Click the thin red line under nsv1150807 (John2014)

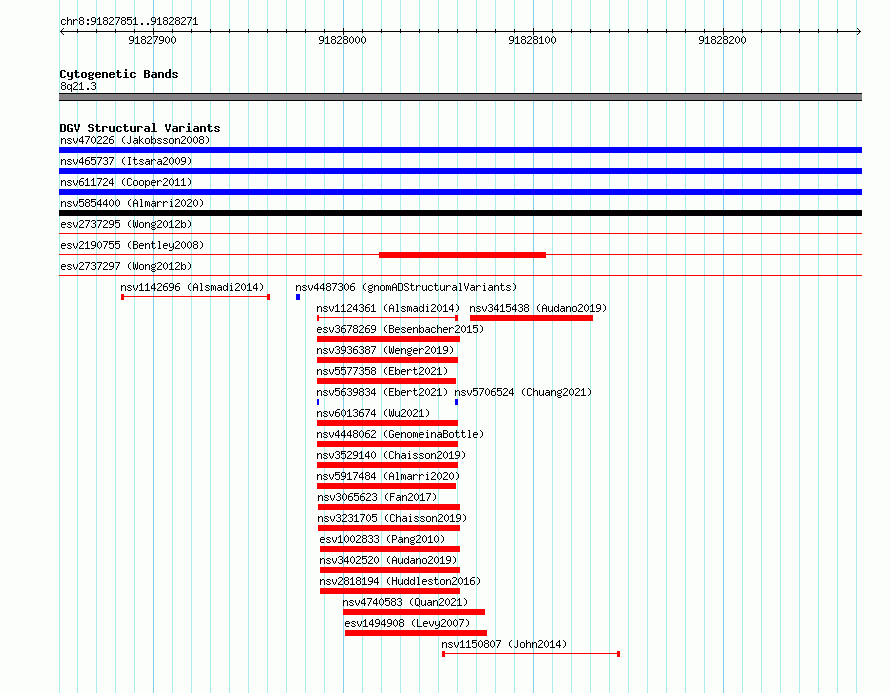tap(531, 654)
